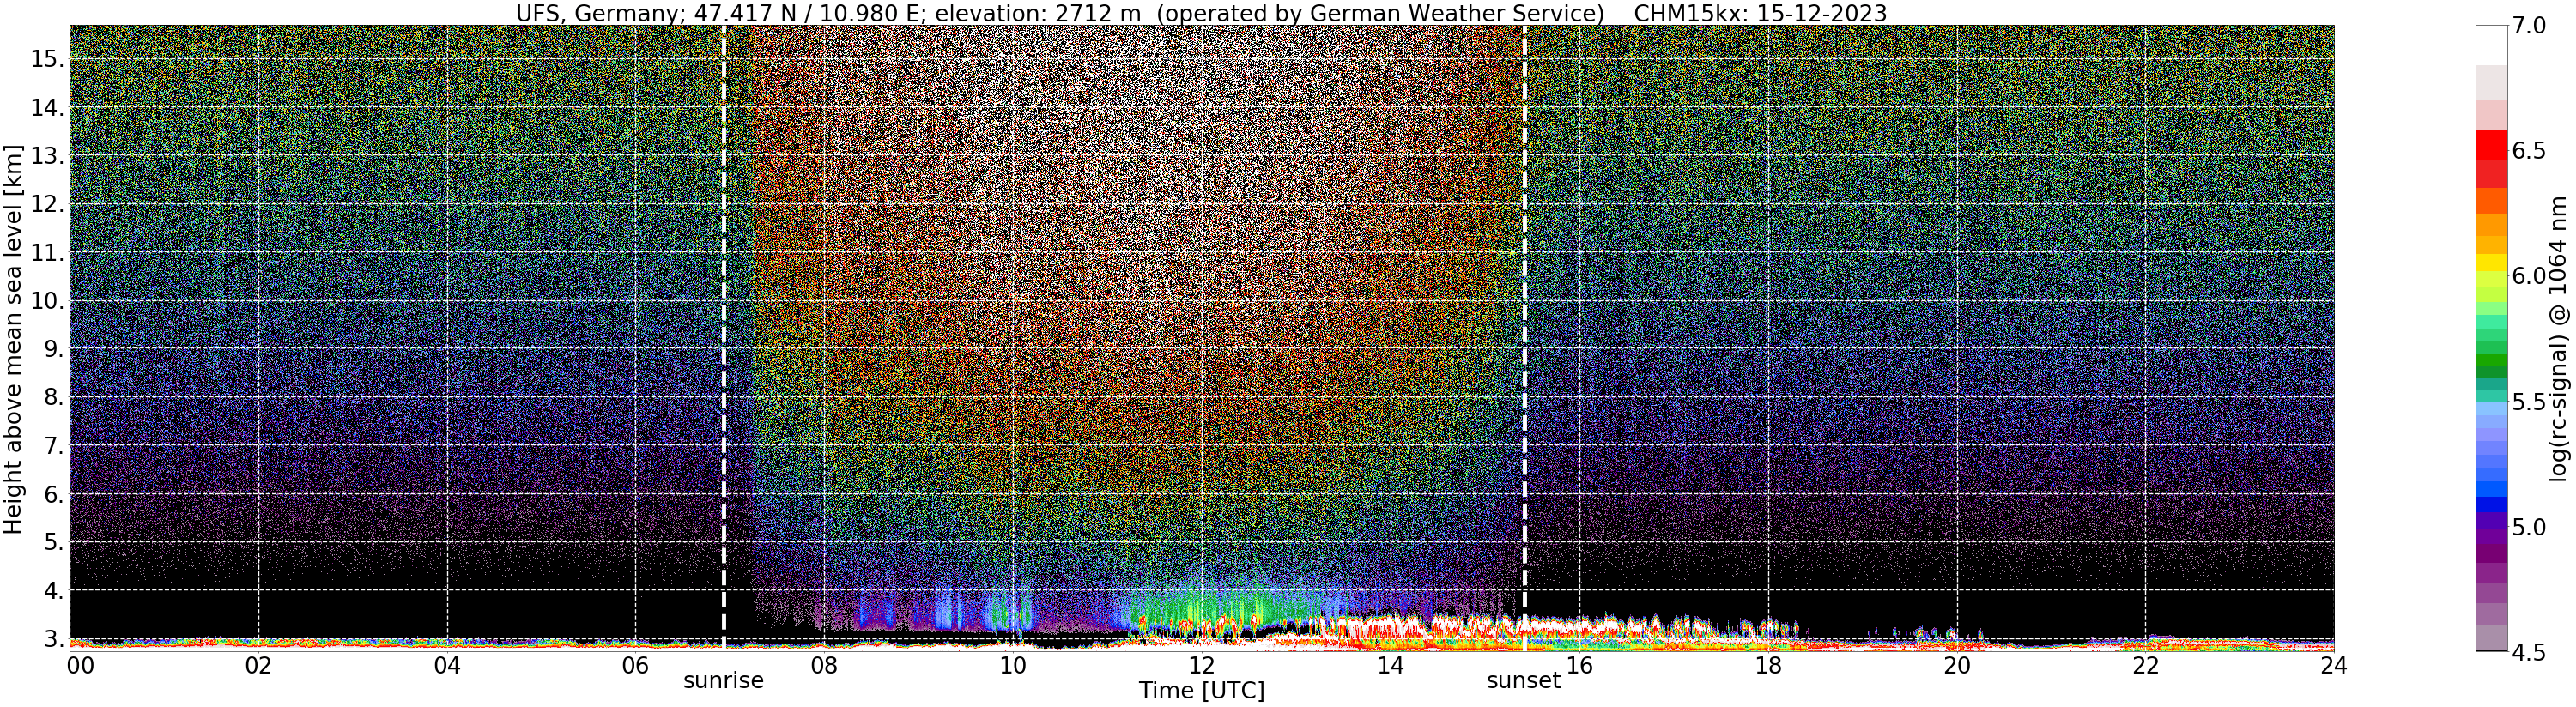
Task: Click the x-axis tick label '20'
Action: (1956, 665)
